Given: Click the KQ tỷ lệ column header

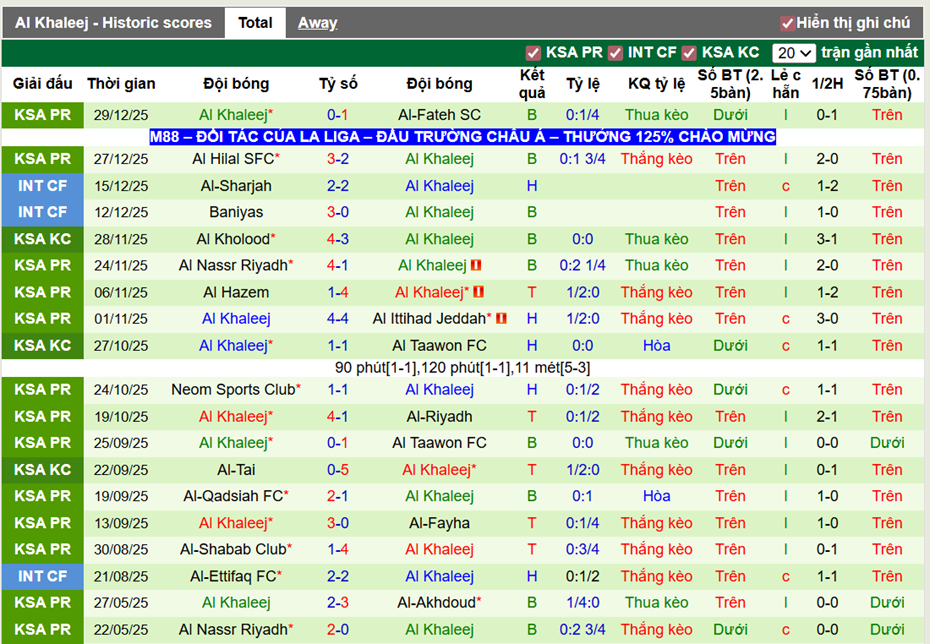Looking at the screenshot, I should [657, 84].
